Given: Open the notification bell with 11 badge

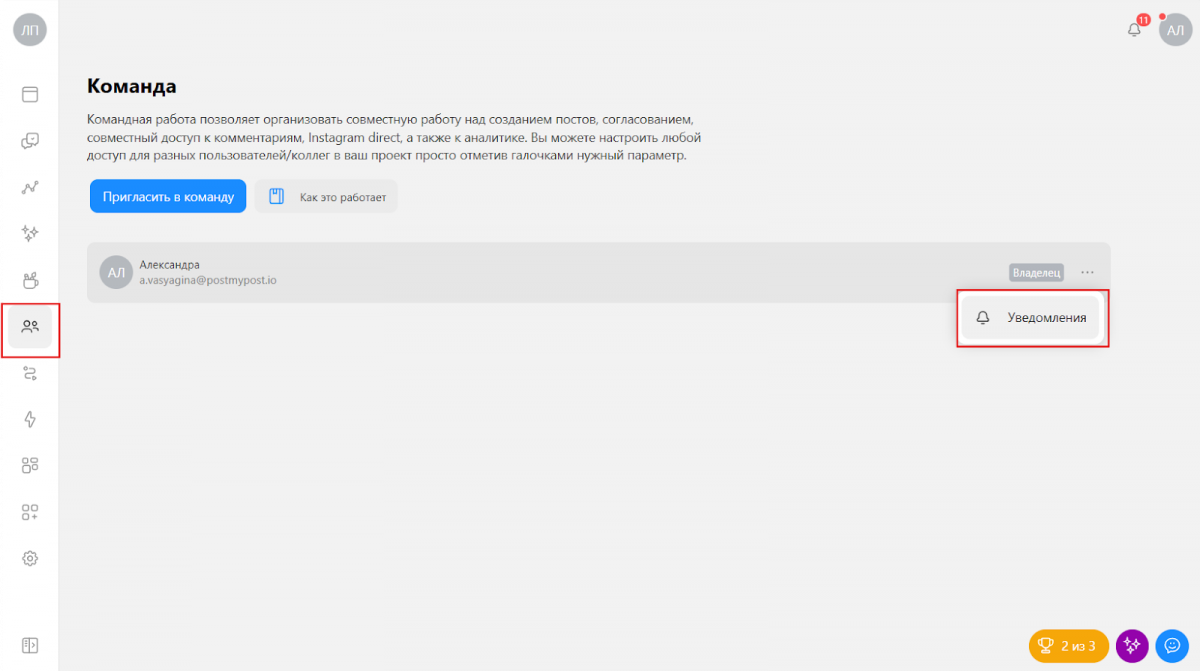Looking at the screenshot, I should [x=1134, y=30].
